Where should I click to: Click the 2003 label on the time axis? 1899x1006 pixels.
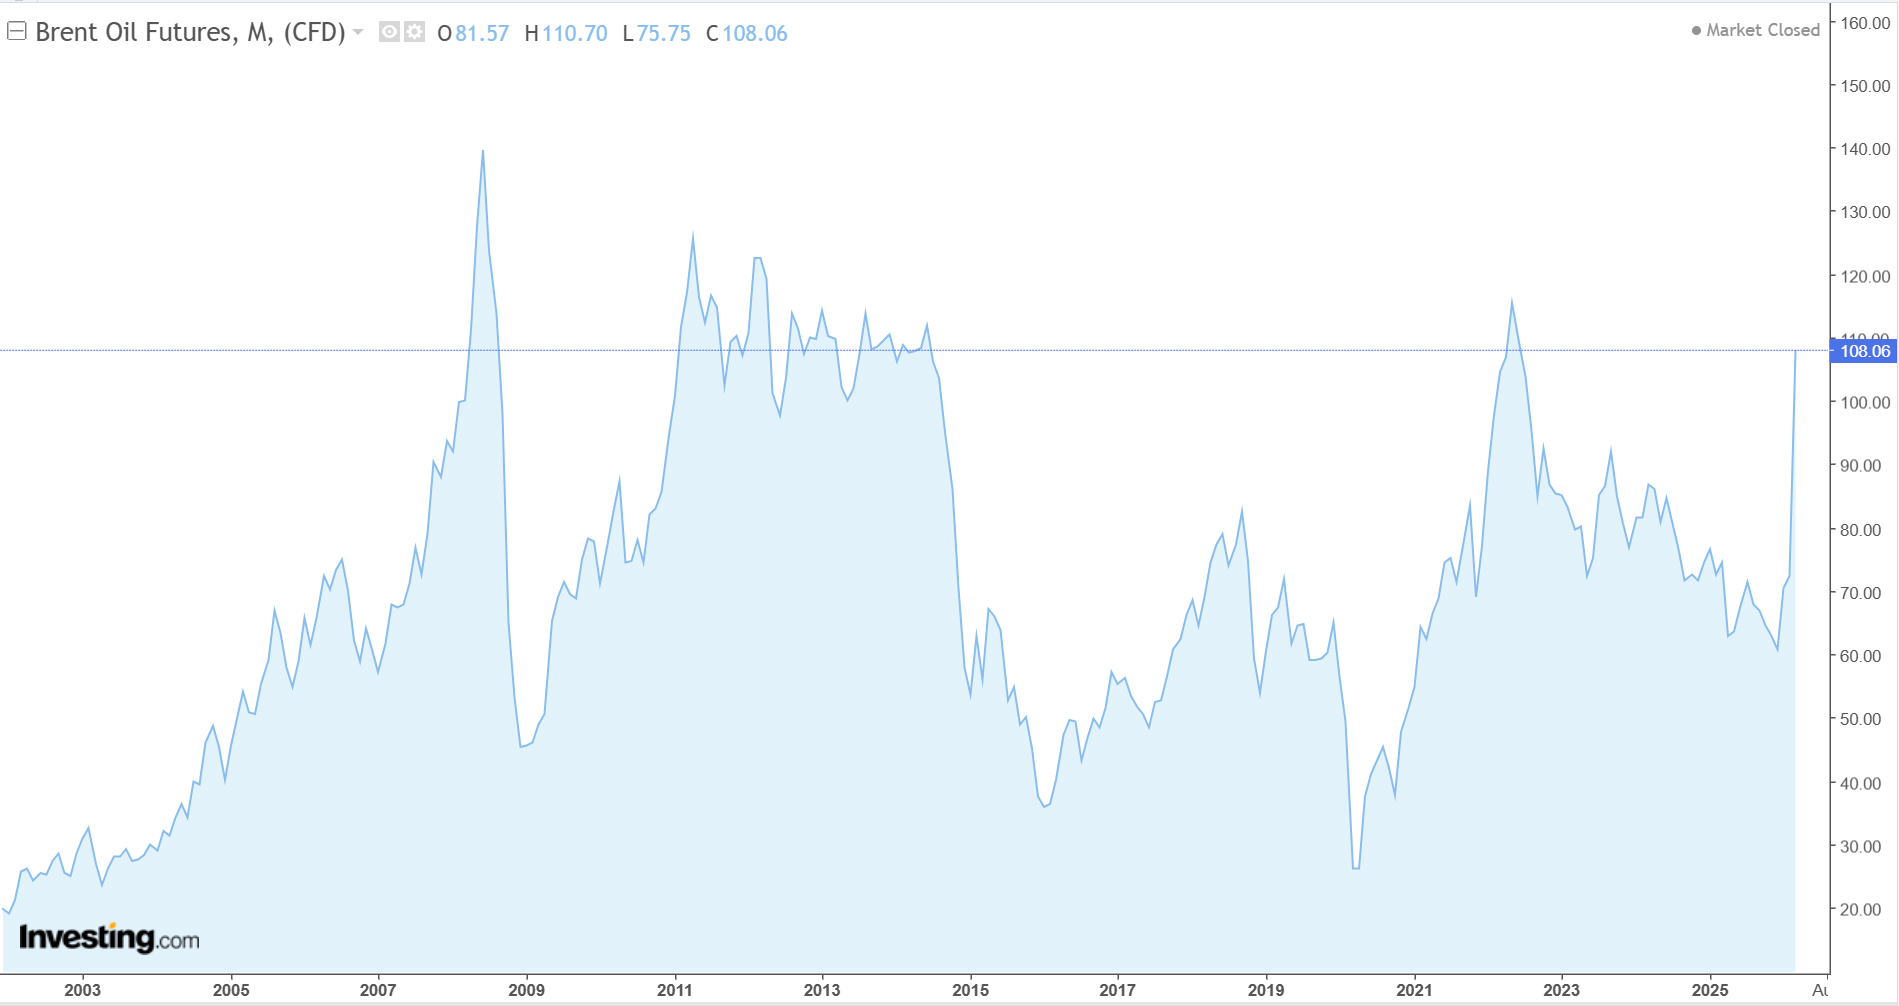[82, 990]
